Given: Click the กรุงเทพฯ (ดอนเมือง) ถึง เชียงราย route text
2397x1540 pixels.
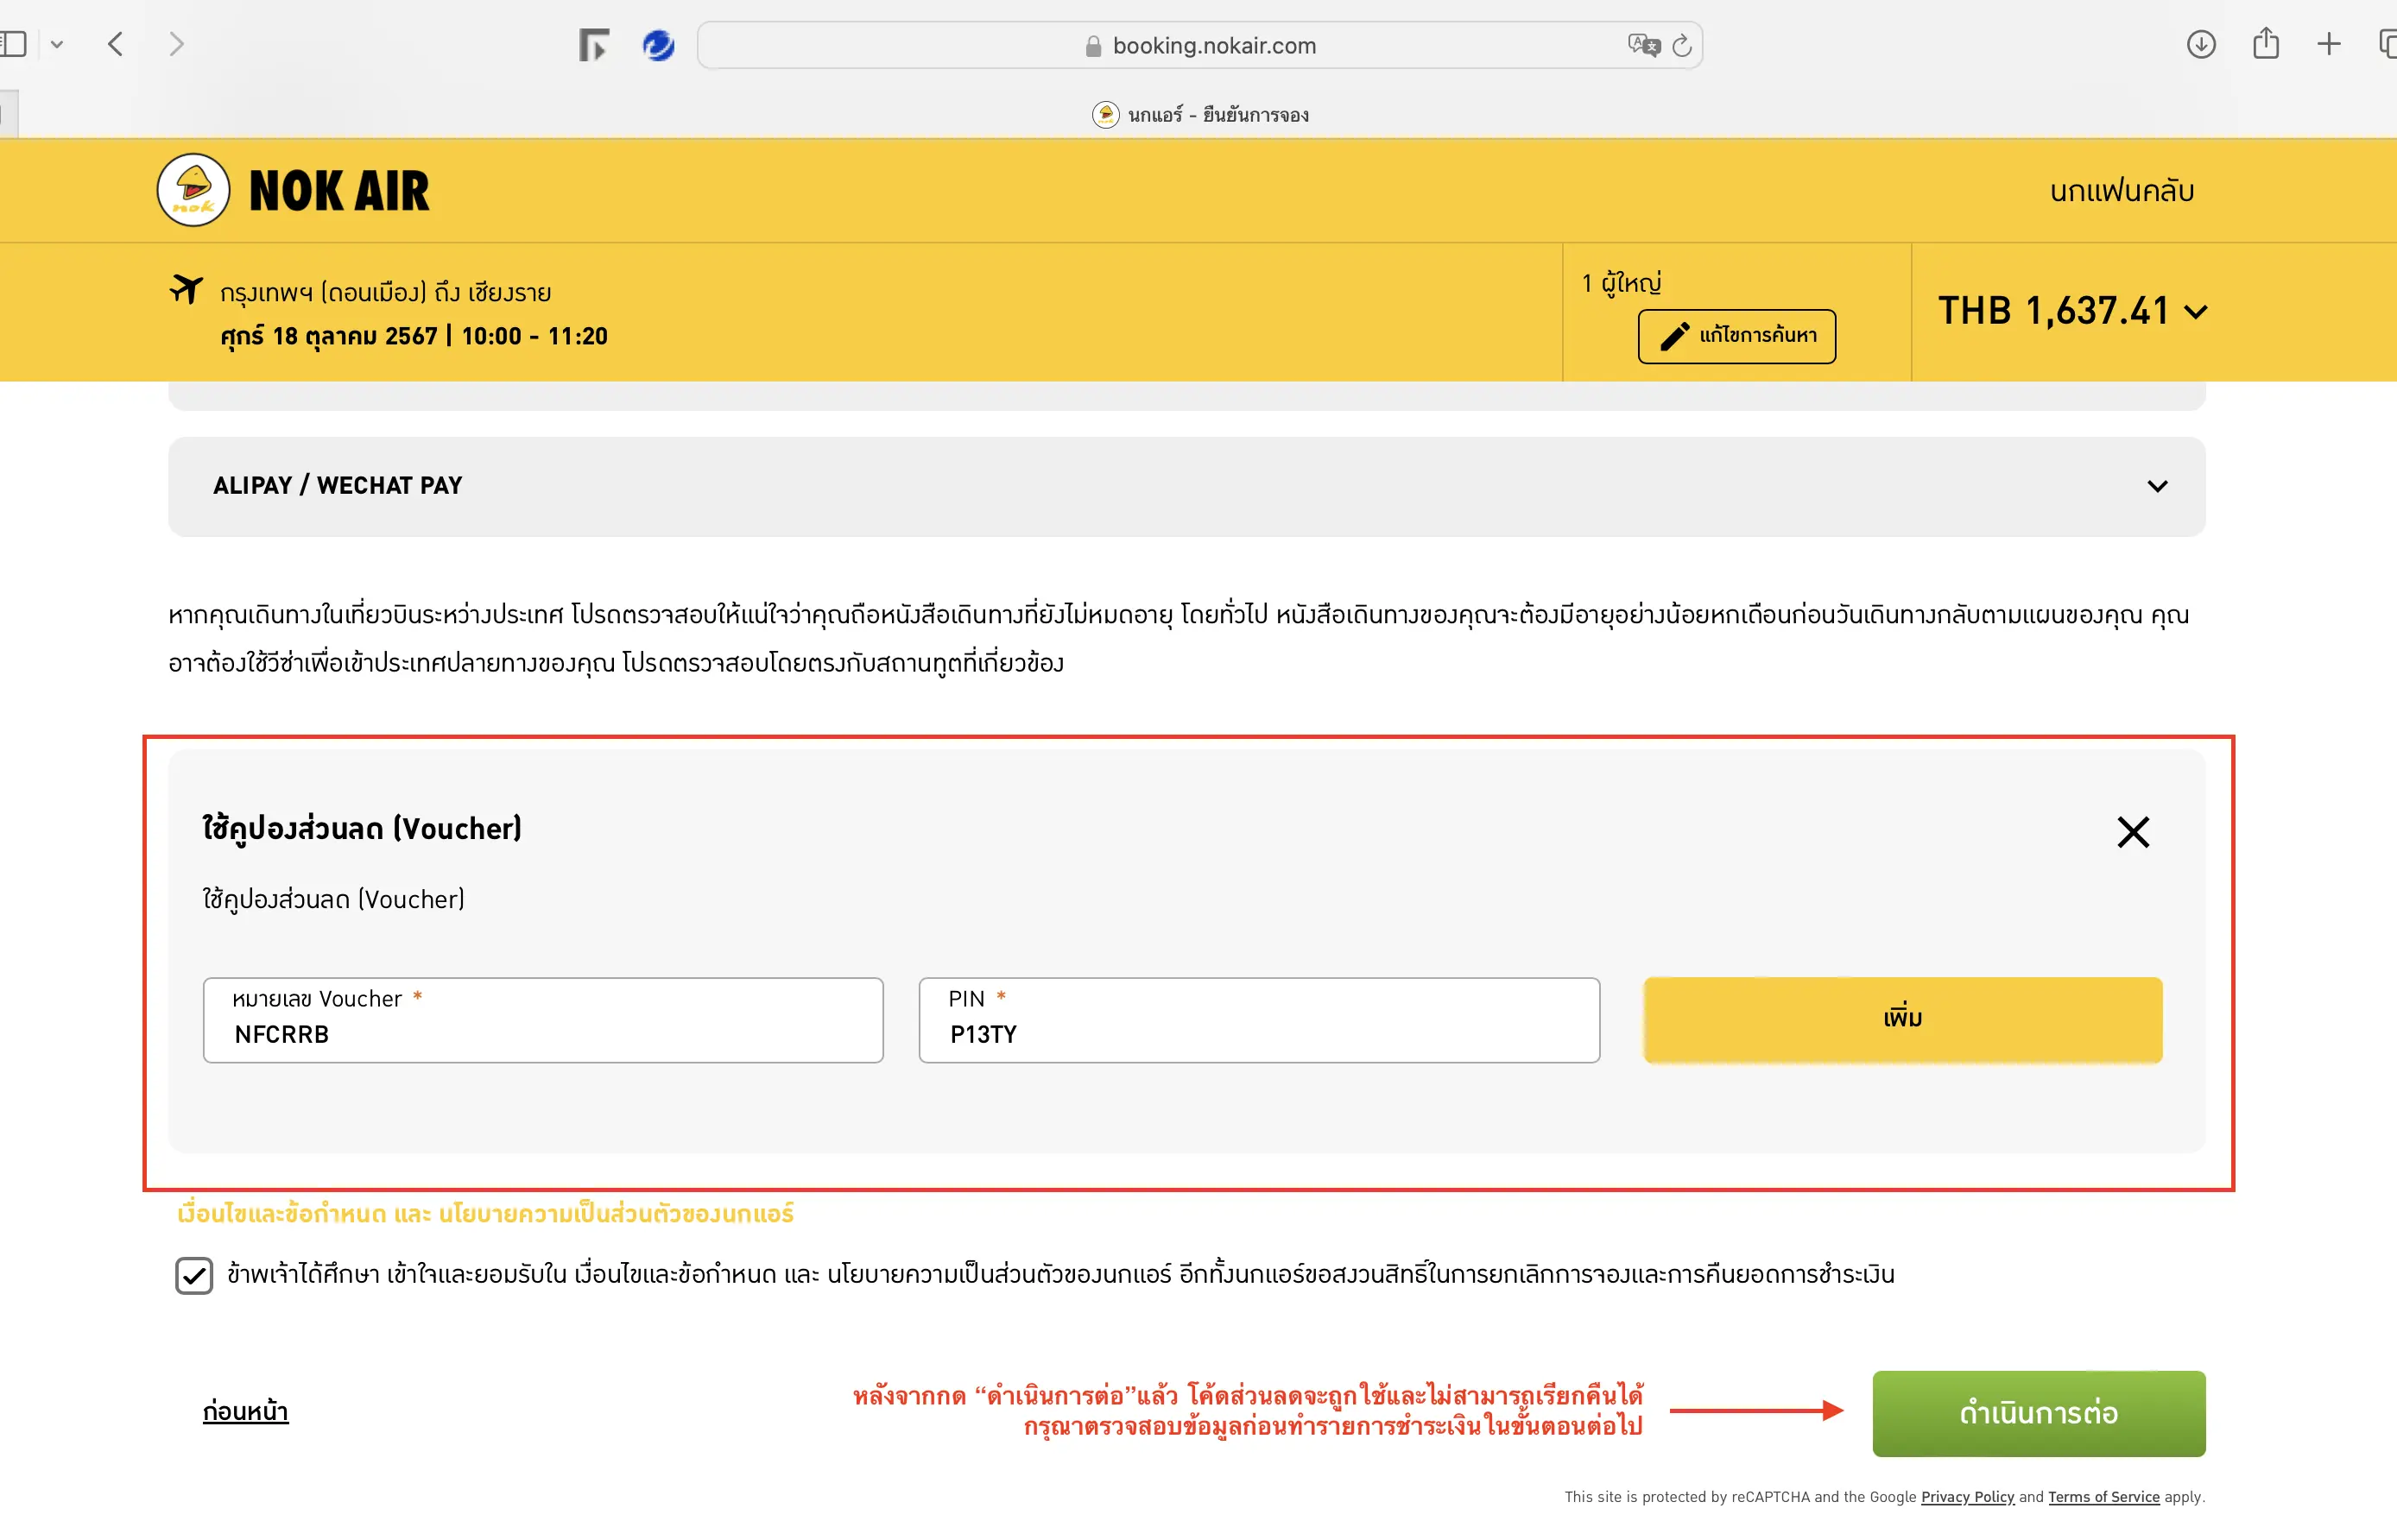Looking at the screenshot, I should click(x=385, y=293).
